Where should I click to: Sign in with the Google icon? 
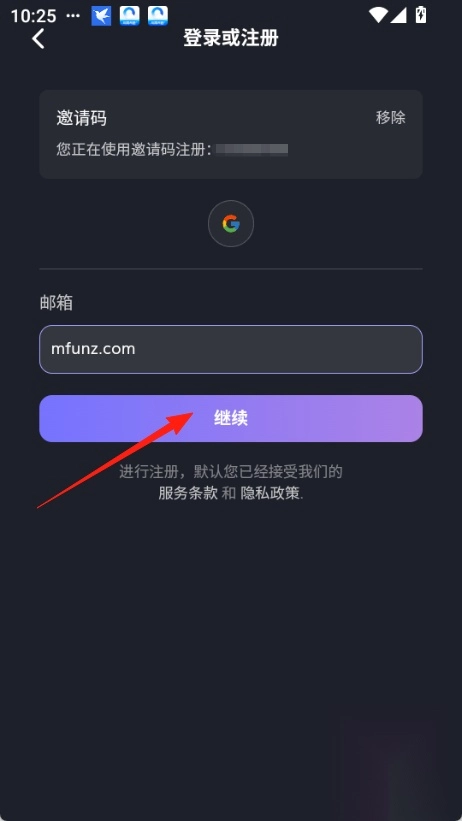[x=231, y=224]
